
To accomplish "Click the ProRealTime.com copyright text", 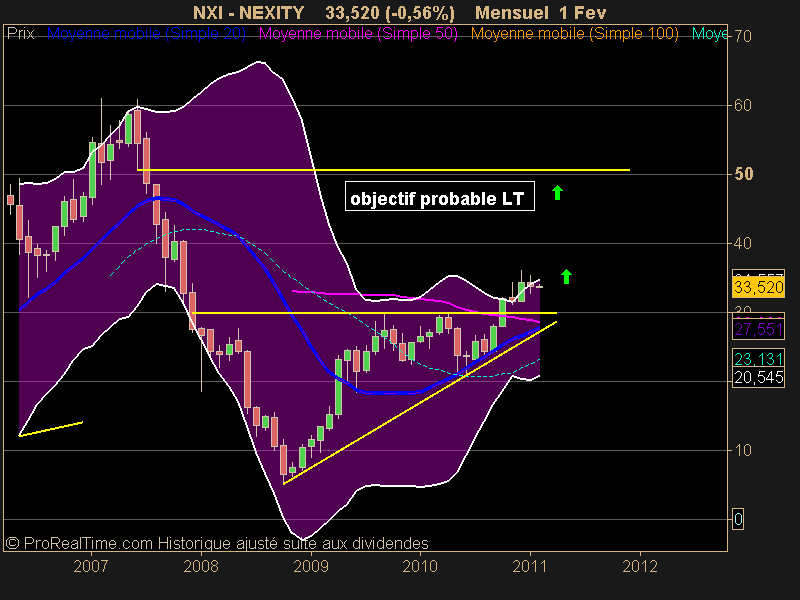I will point(217,543).
